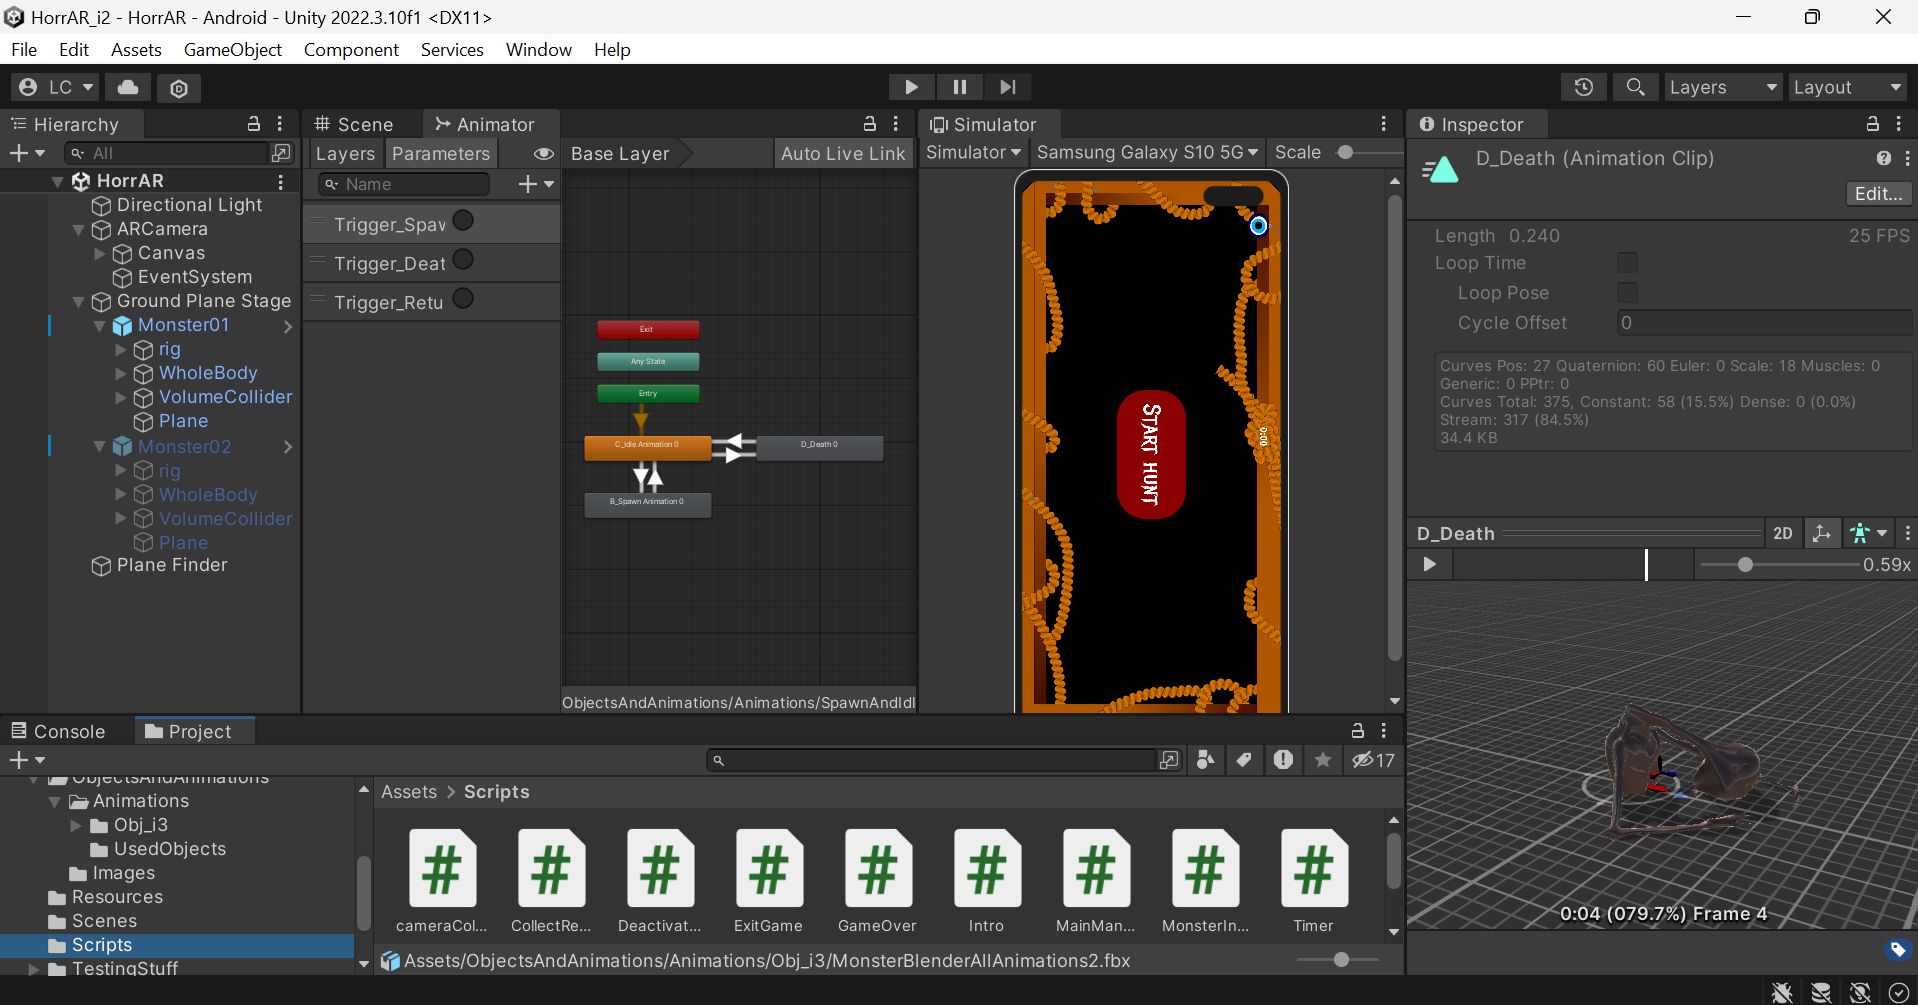Adjust the animation preview speed slider
The width and height of the screenshot is (1918, 1005).
click(1745, 565)
